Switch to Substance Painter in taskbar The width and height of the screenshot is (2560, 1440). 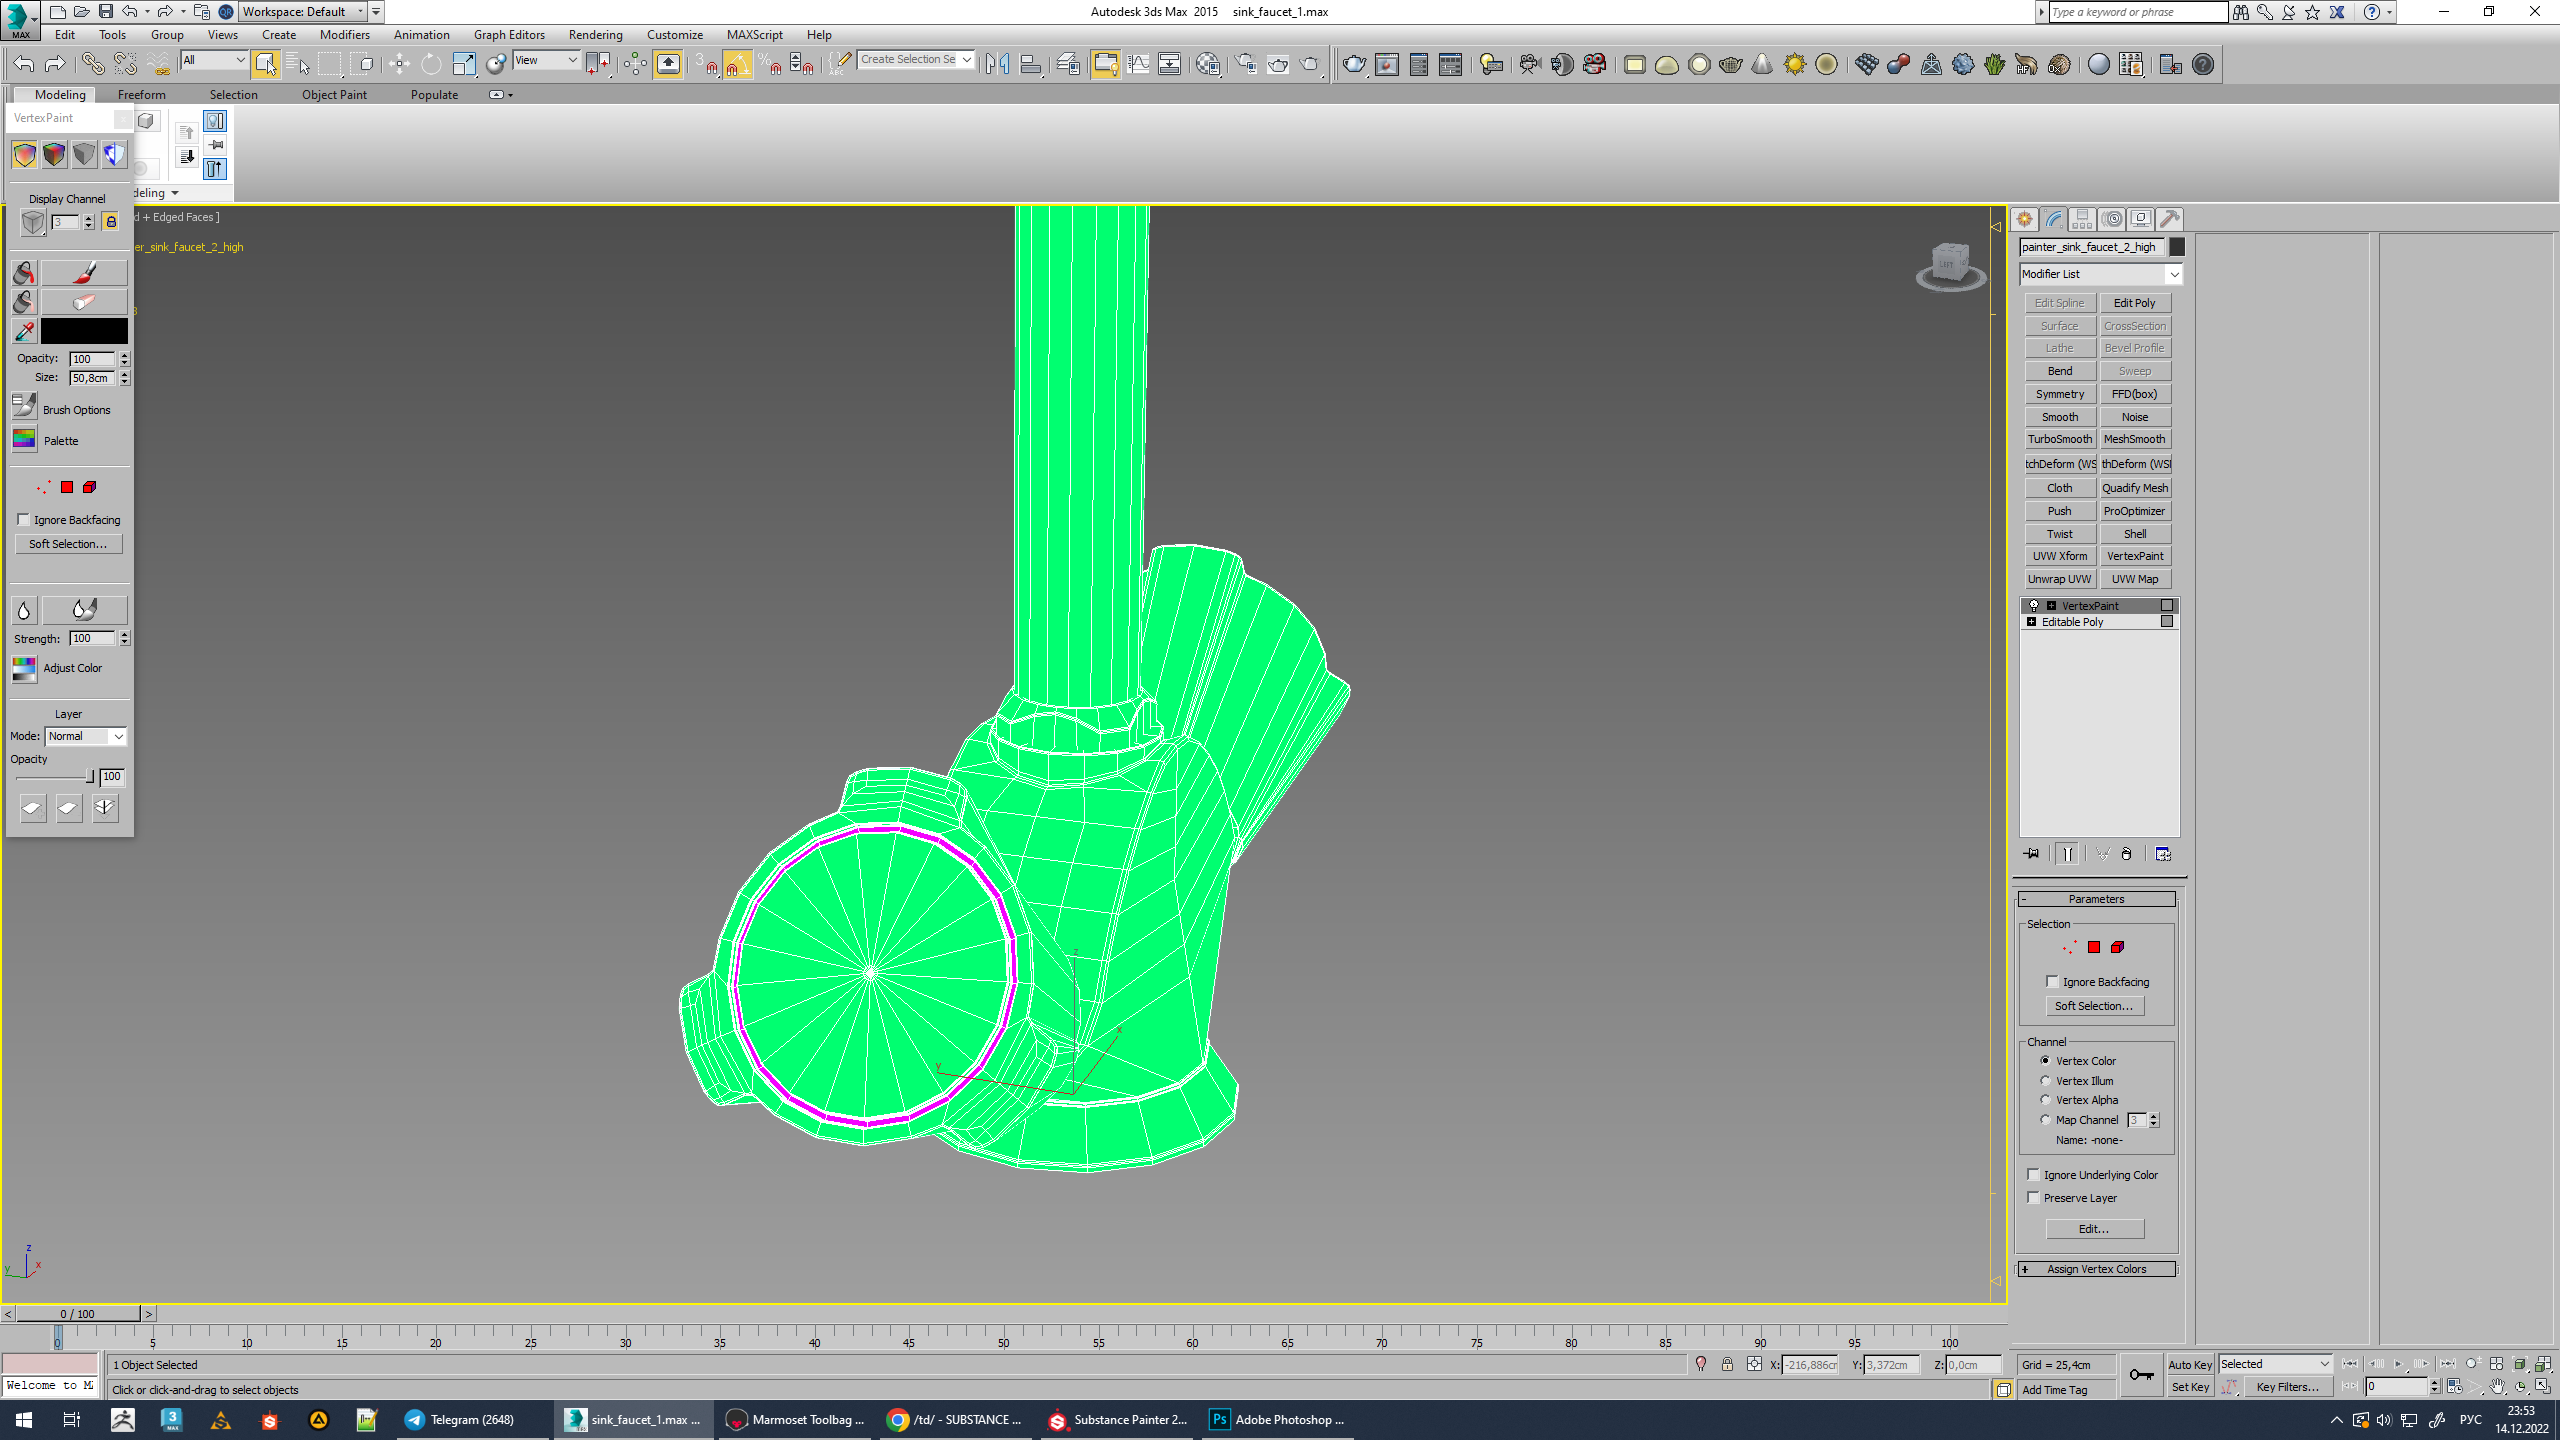(x=1118, y=1419)
